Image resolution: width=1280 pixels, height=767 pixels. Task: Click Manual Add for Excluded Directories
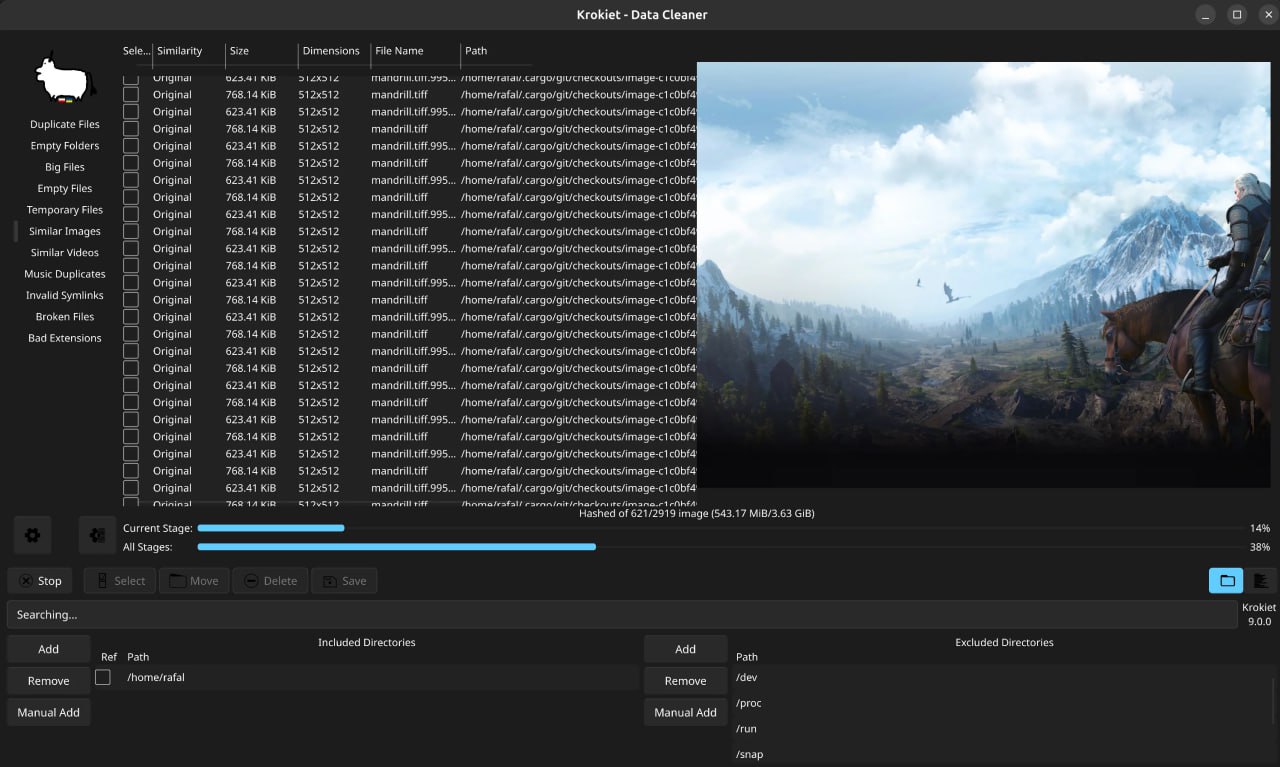pyautogui.click(x=685, y=712)
